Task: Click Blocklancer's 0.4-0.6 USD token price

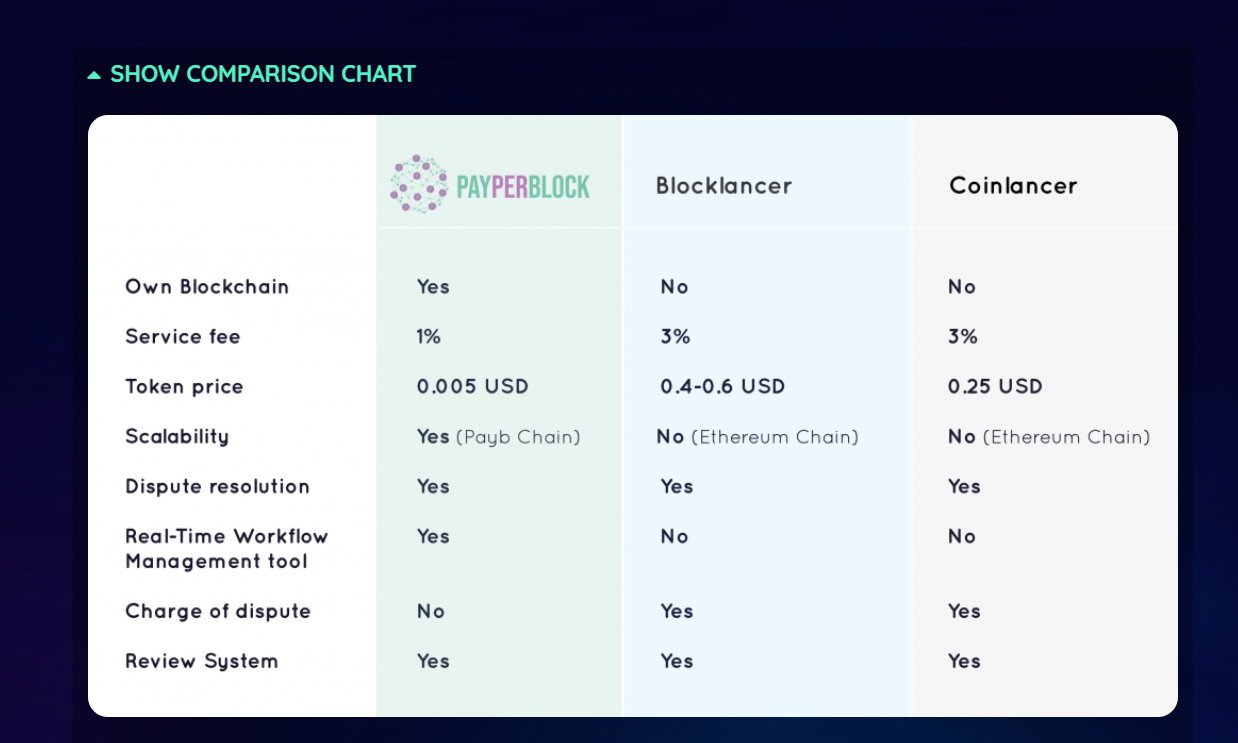Action: (x=723, y=387)
